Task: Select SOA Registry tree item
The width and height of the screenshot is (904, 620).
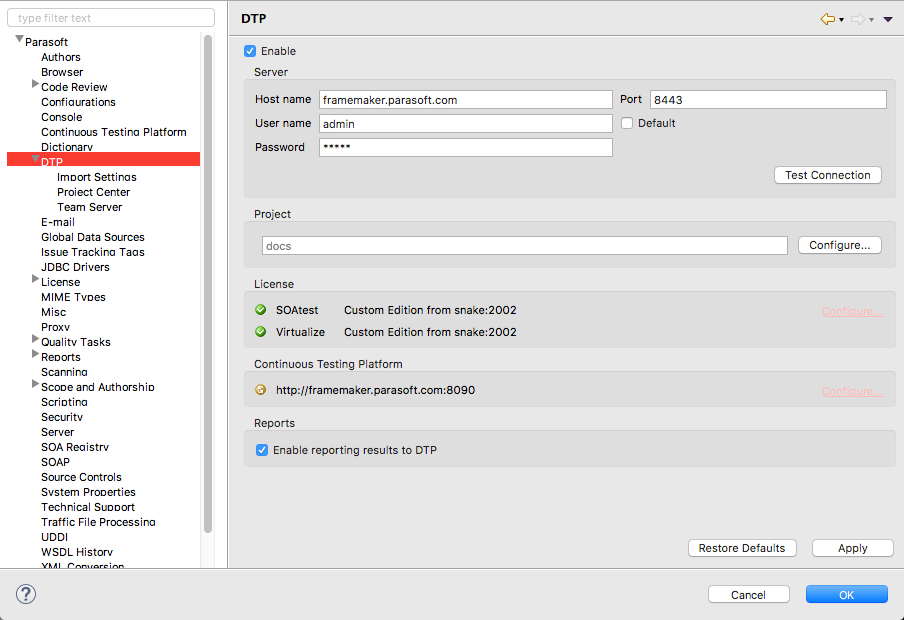Action: tap(74, 447)
